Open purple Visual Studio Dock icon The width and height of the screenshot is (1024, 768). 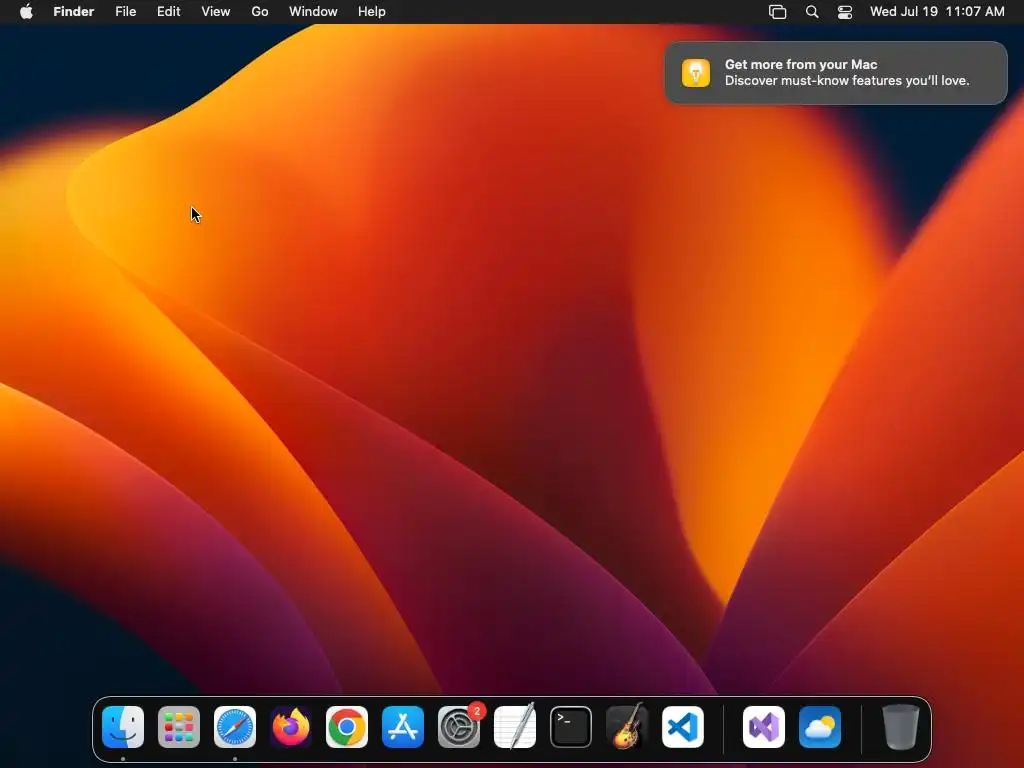pyautogui.click(x=764, y=727)
